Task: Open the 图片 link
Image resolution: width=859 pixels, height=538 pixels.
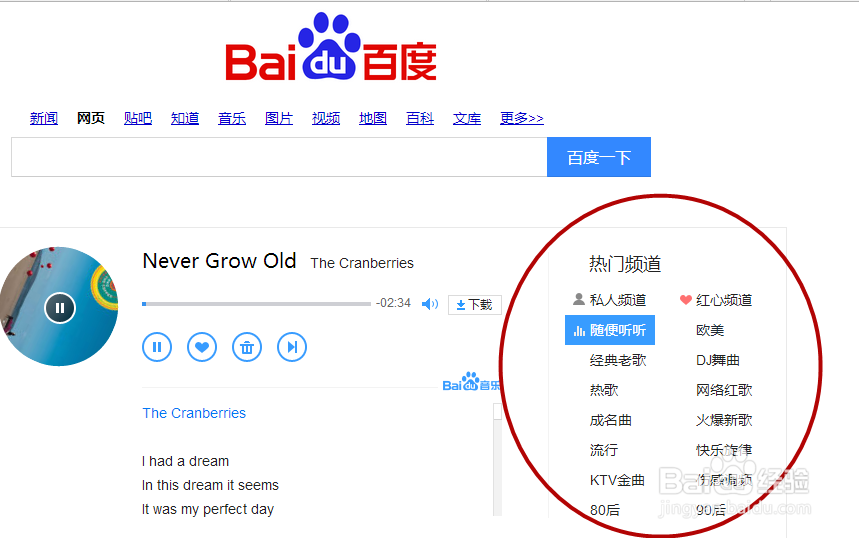Action: (x=279, y=118)
